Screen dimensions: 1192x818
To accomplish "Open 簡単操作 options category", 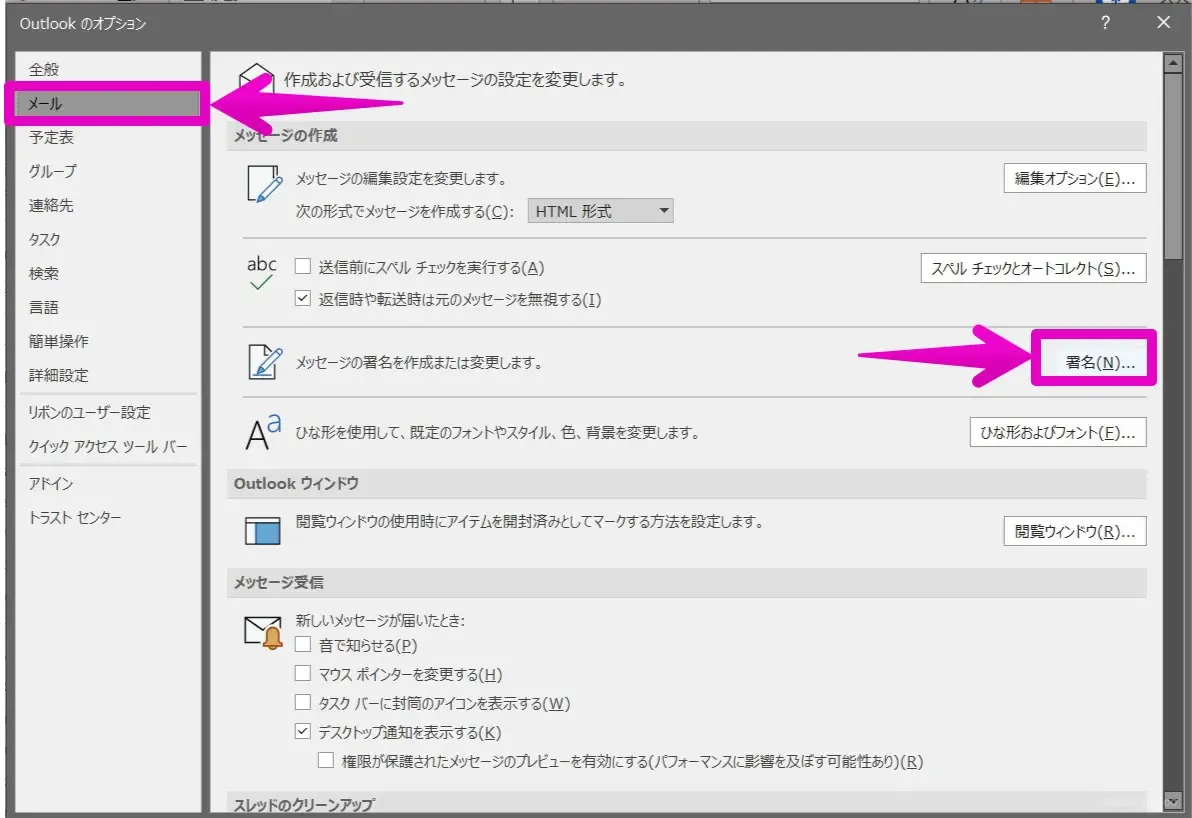I will click(x=107, y=341).
